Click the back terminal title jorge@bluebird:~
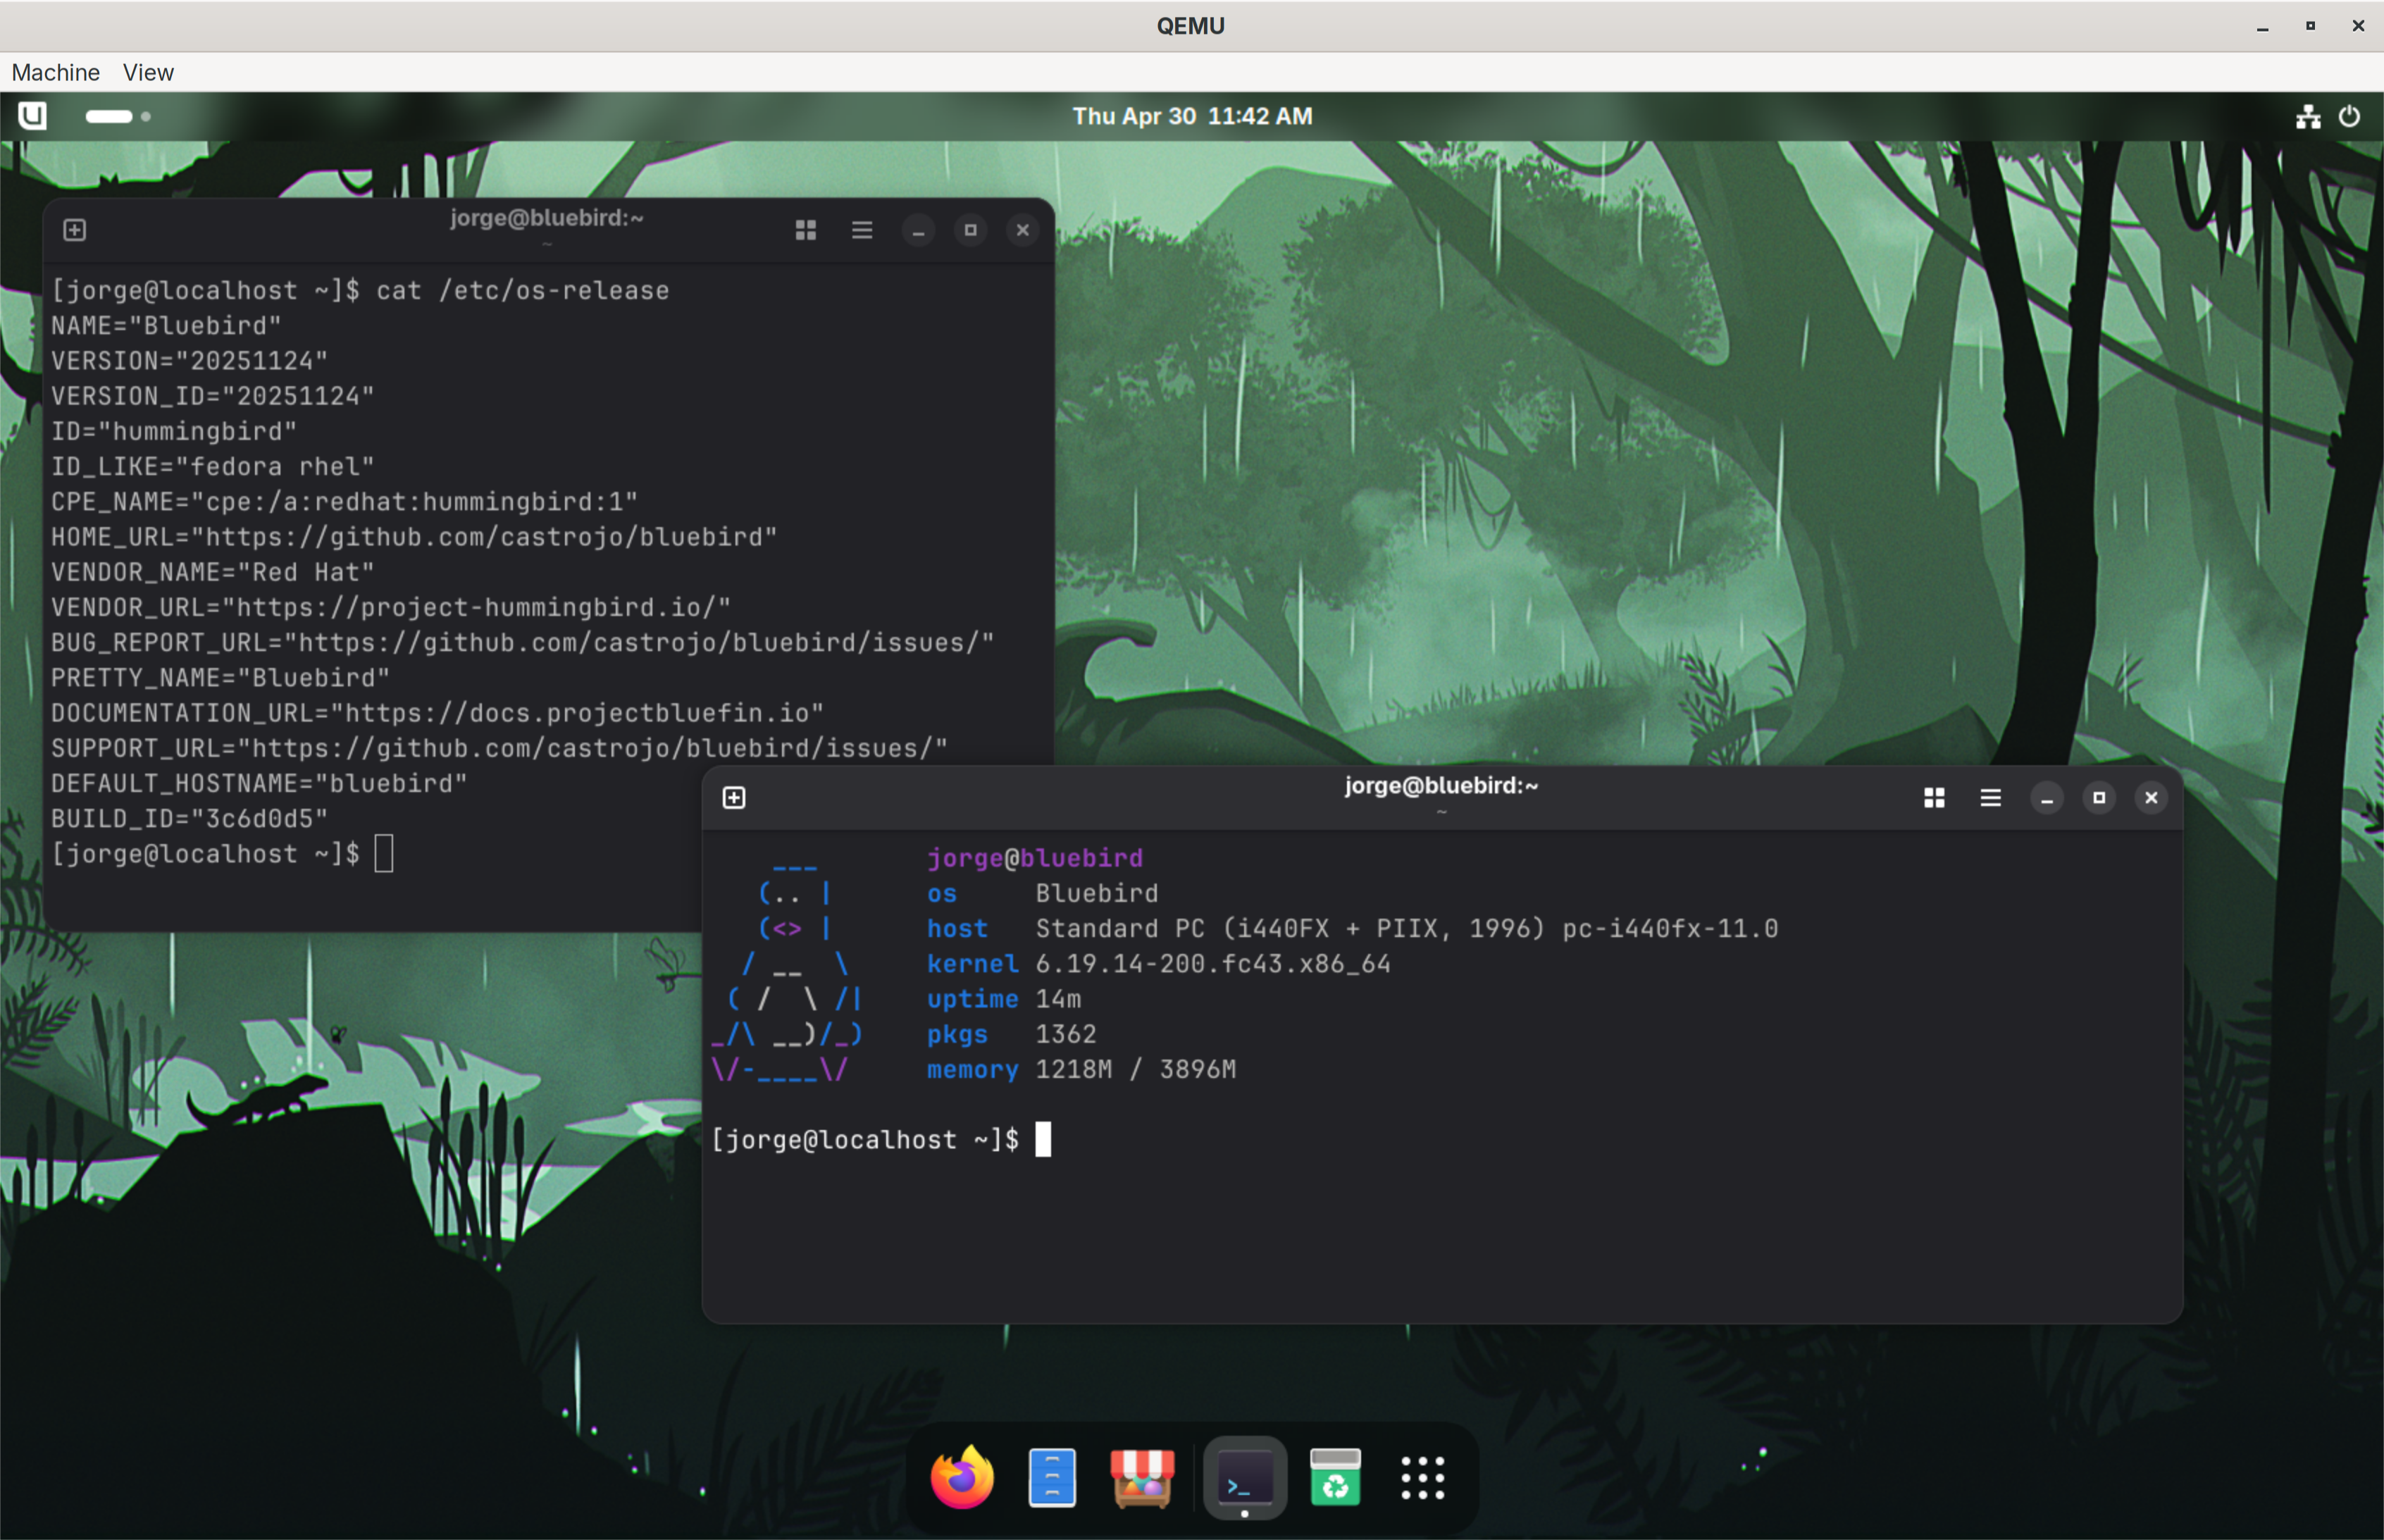 [546, 218]
